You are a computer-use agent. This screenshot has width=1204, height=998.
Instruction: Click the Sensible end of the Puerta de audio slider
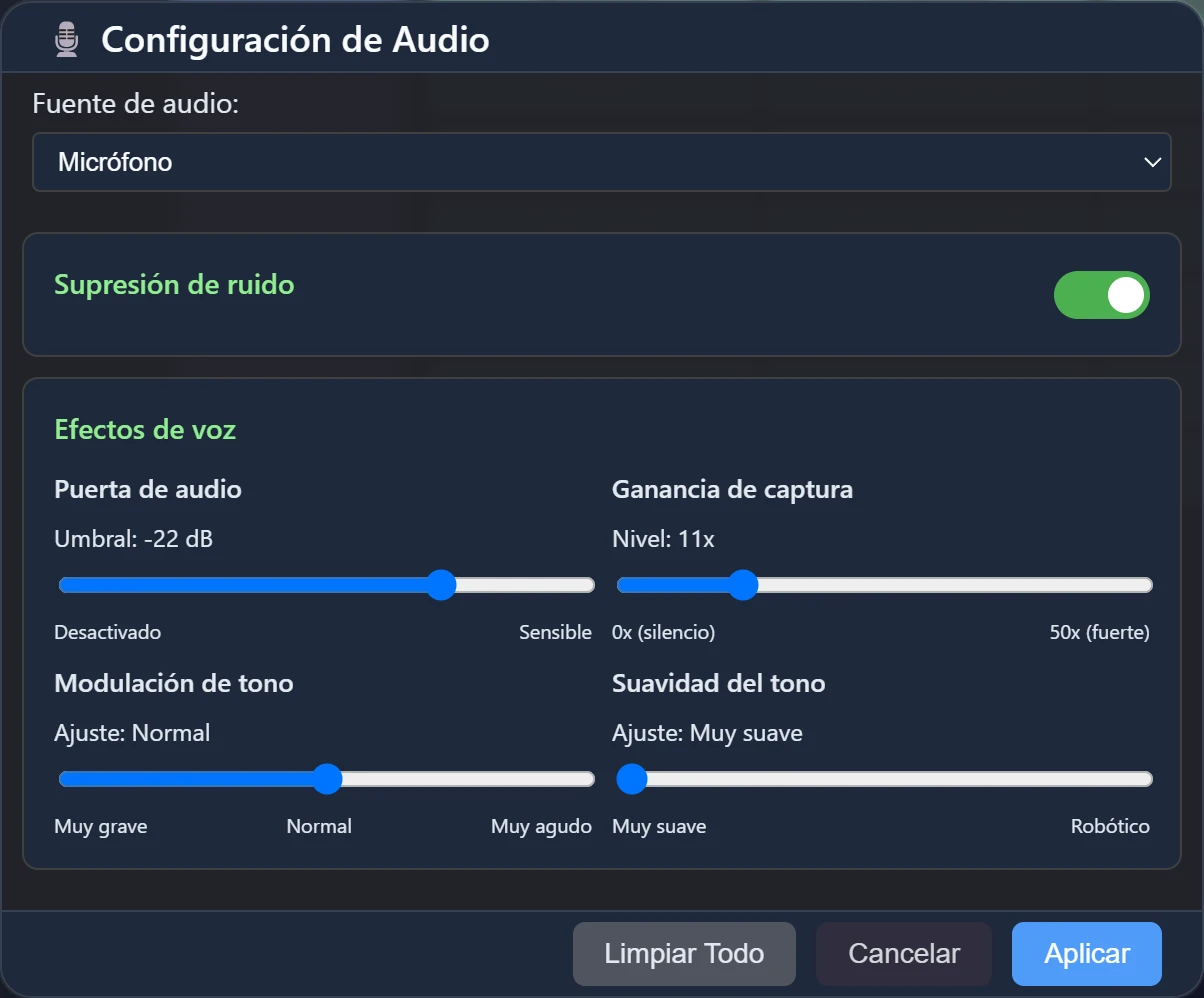(x=590, y=585)
